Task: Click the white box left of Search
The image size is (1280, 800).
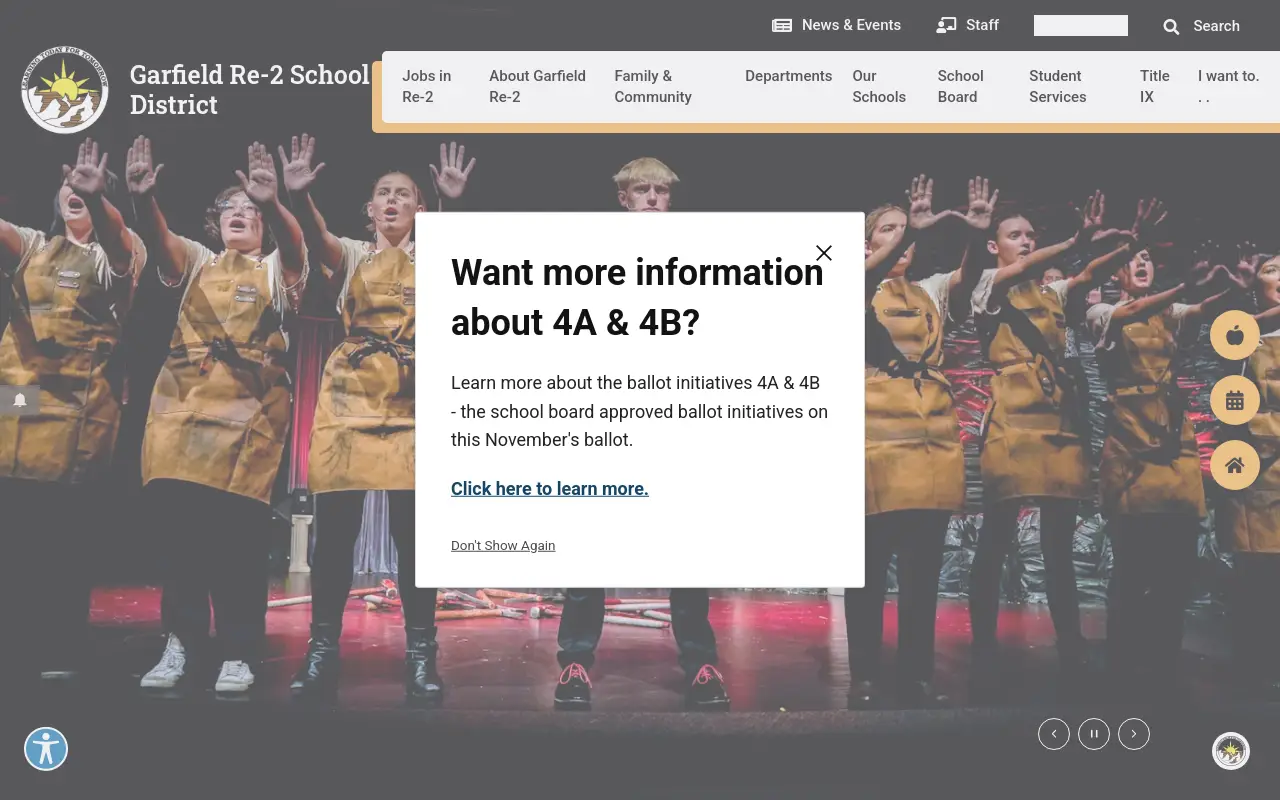Action: pyautogui.click(x=1081, y=25)
